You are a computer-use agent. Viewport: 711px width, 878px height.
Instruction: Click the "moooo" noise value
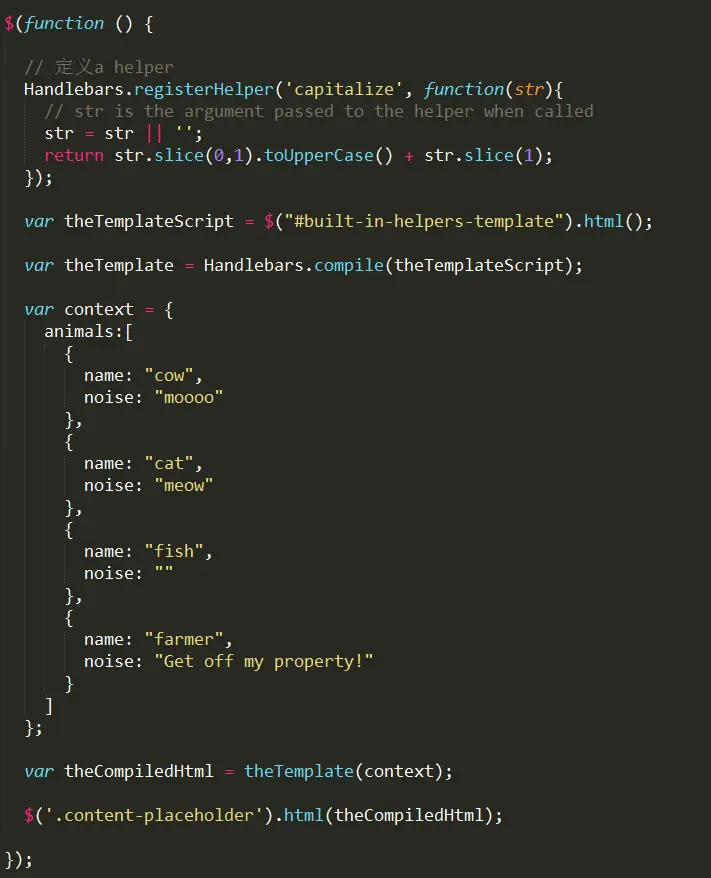[x=189, y=398]
